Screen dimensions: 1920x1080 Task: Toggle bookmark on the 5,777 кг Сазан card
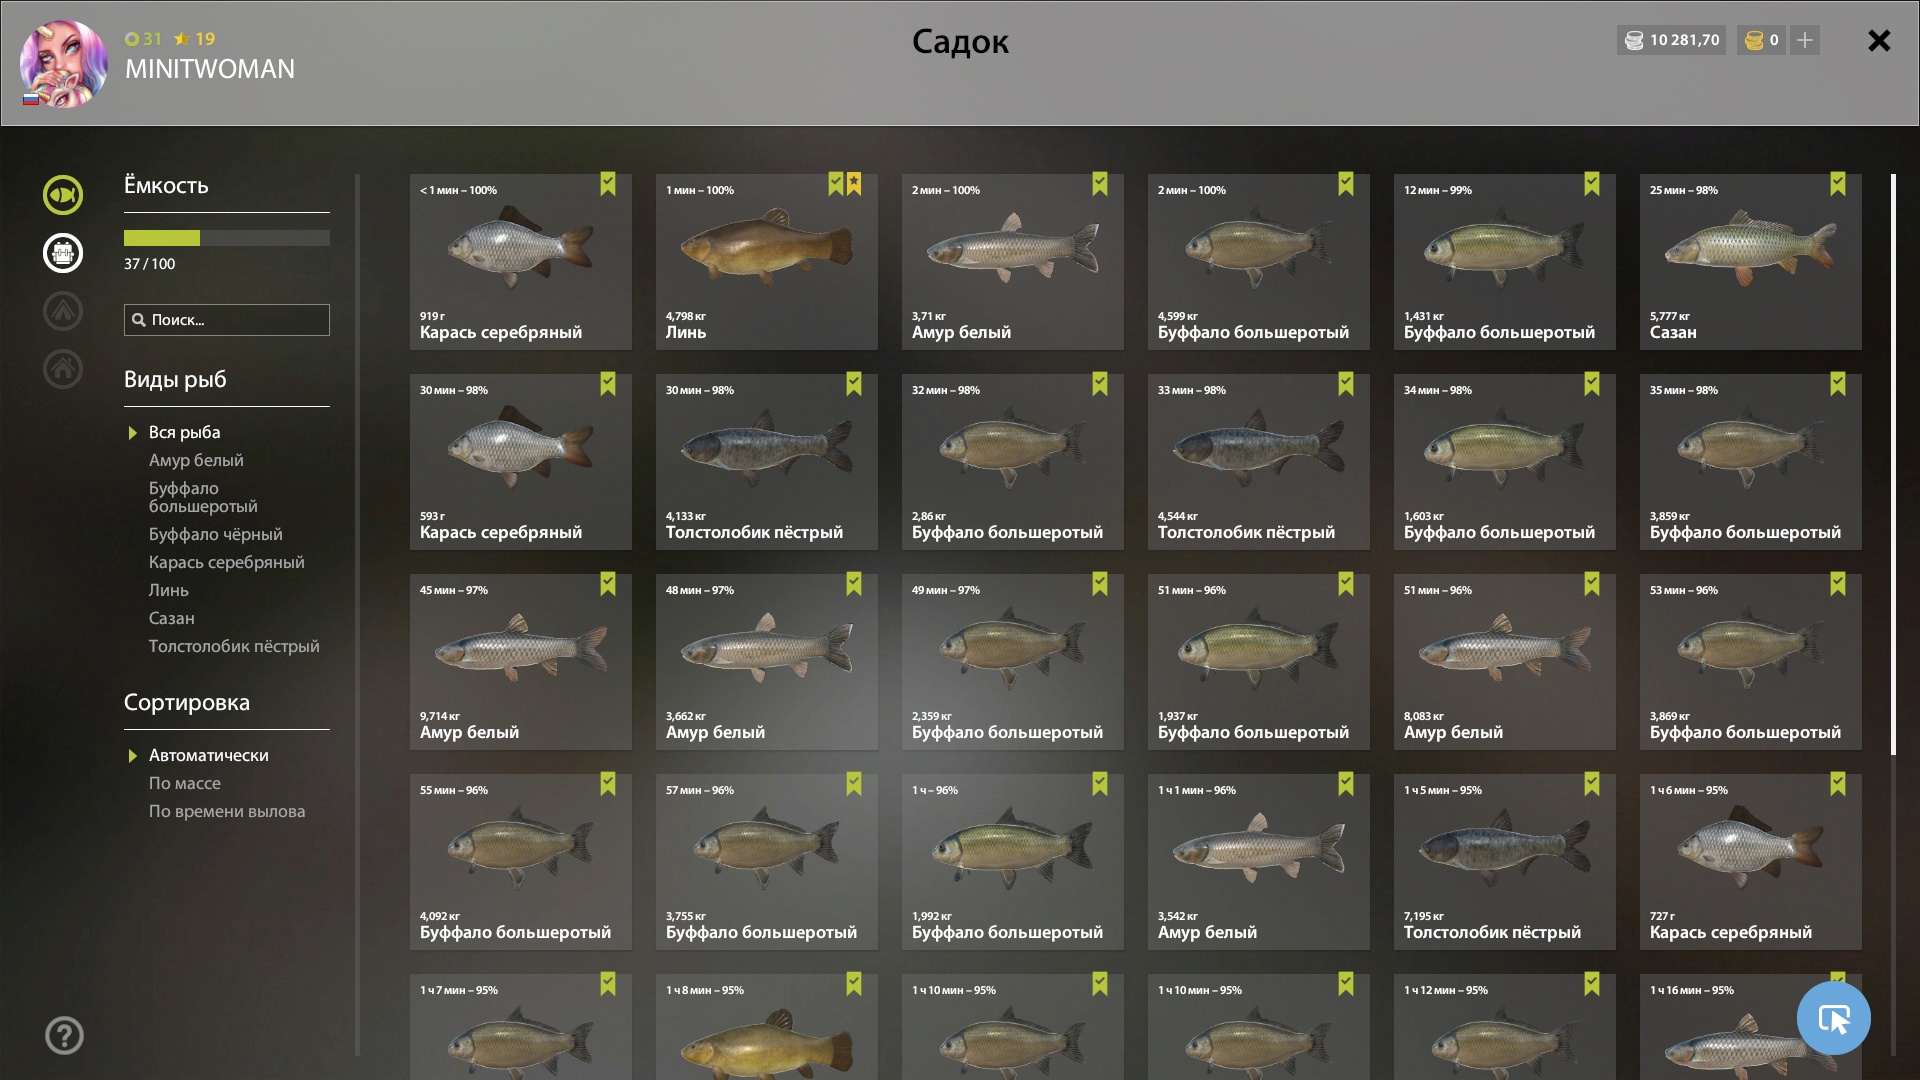coord(1838,184)
